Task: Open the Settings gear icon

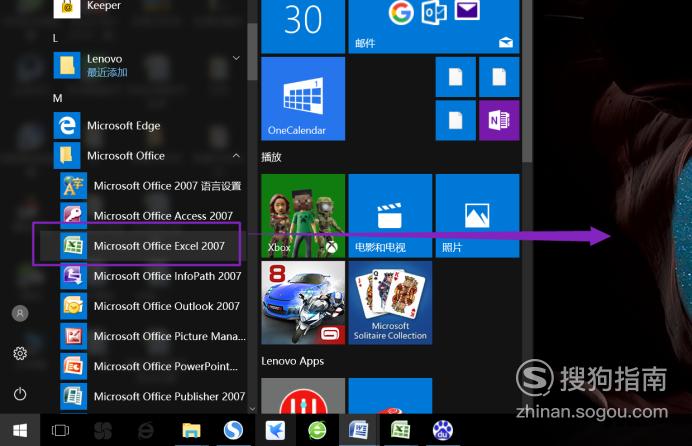Action: 20,353
